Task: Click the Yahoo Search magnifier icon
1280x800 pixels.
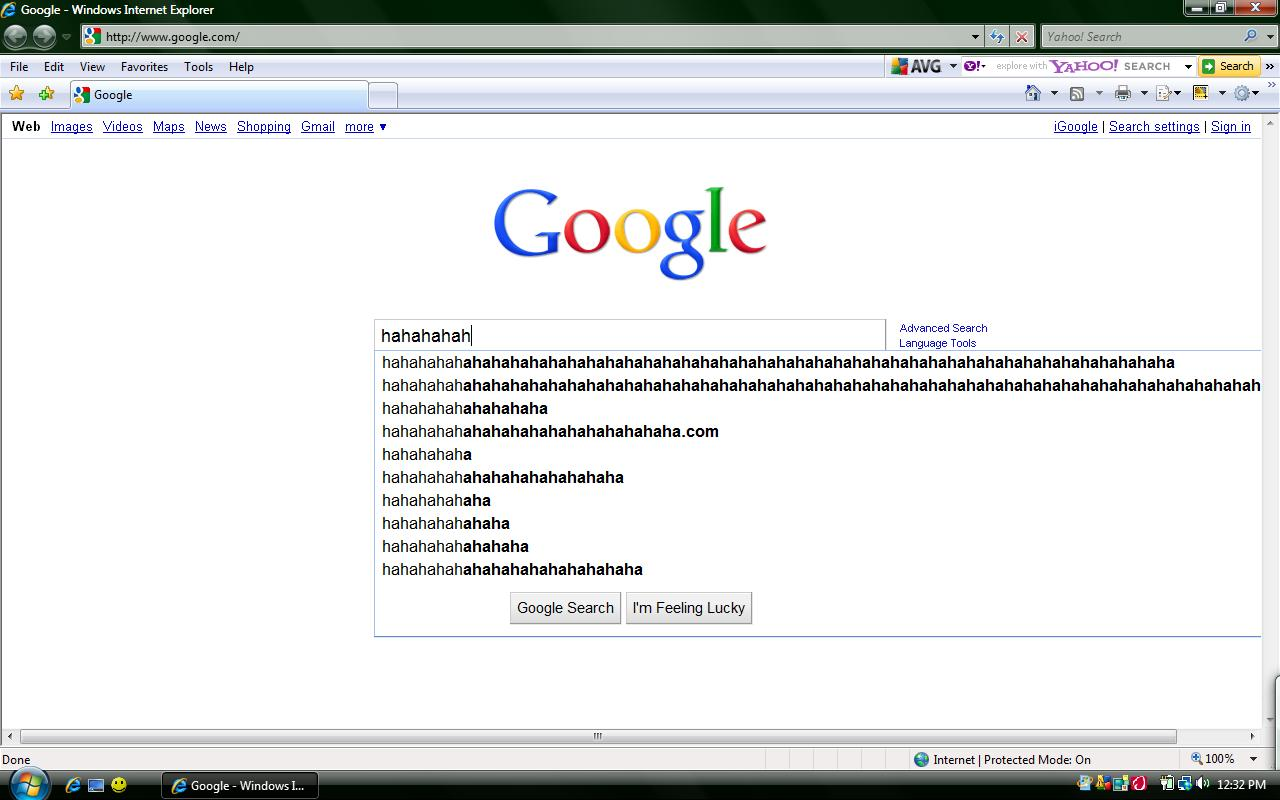Action: pyautogui.click(x=1251, y=36)
